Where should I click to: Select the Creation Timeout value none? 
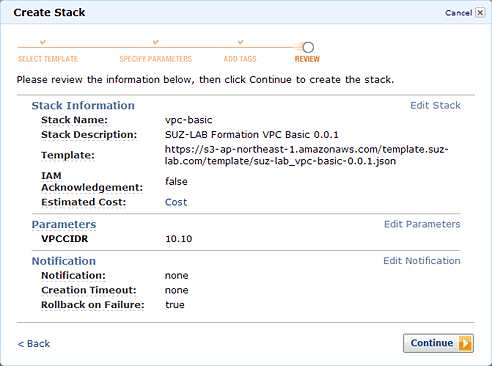[177, 290]
